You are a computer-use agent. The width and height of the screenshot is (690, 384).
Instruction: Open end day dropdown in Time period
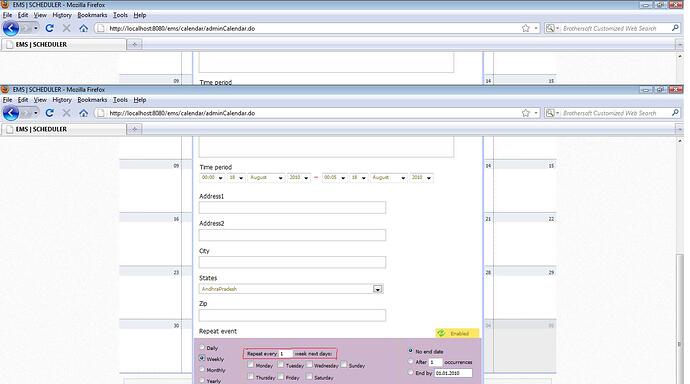(x=359, y=177)
